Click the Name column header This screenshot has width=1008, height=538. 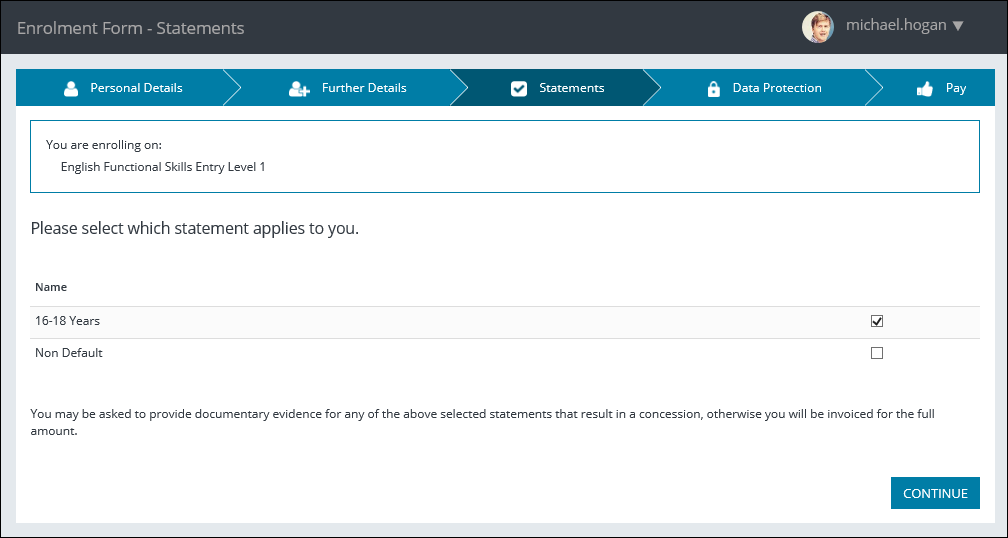(51, 287)
